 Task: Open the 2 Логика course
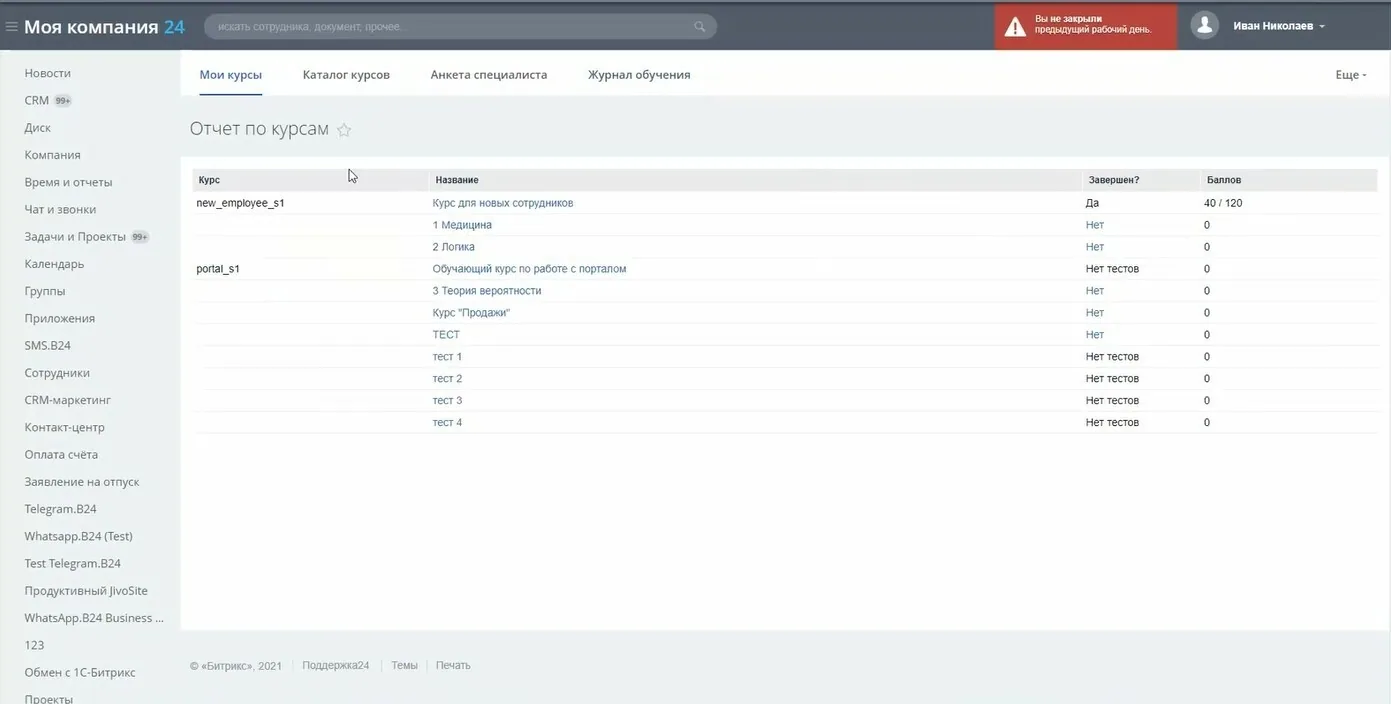(x=454, y=247)
